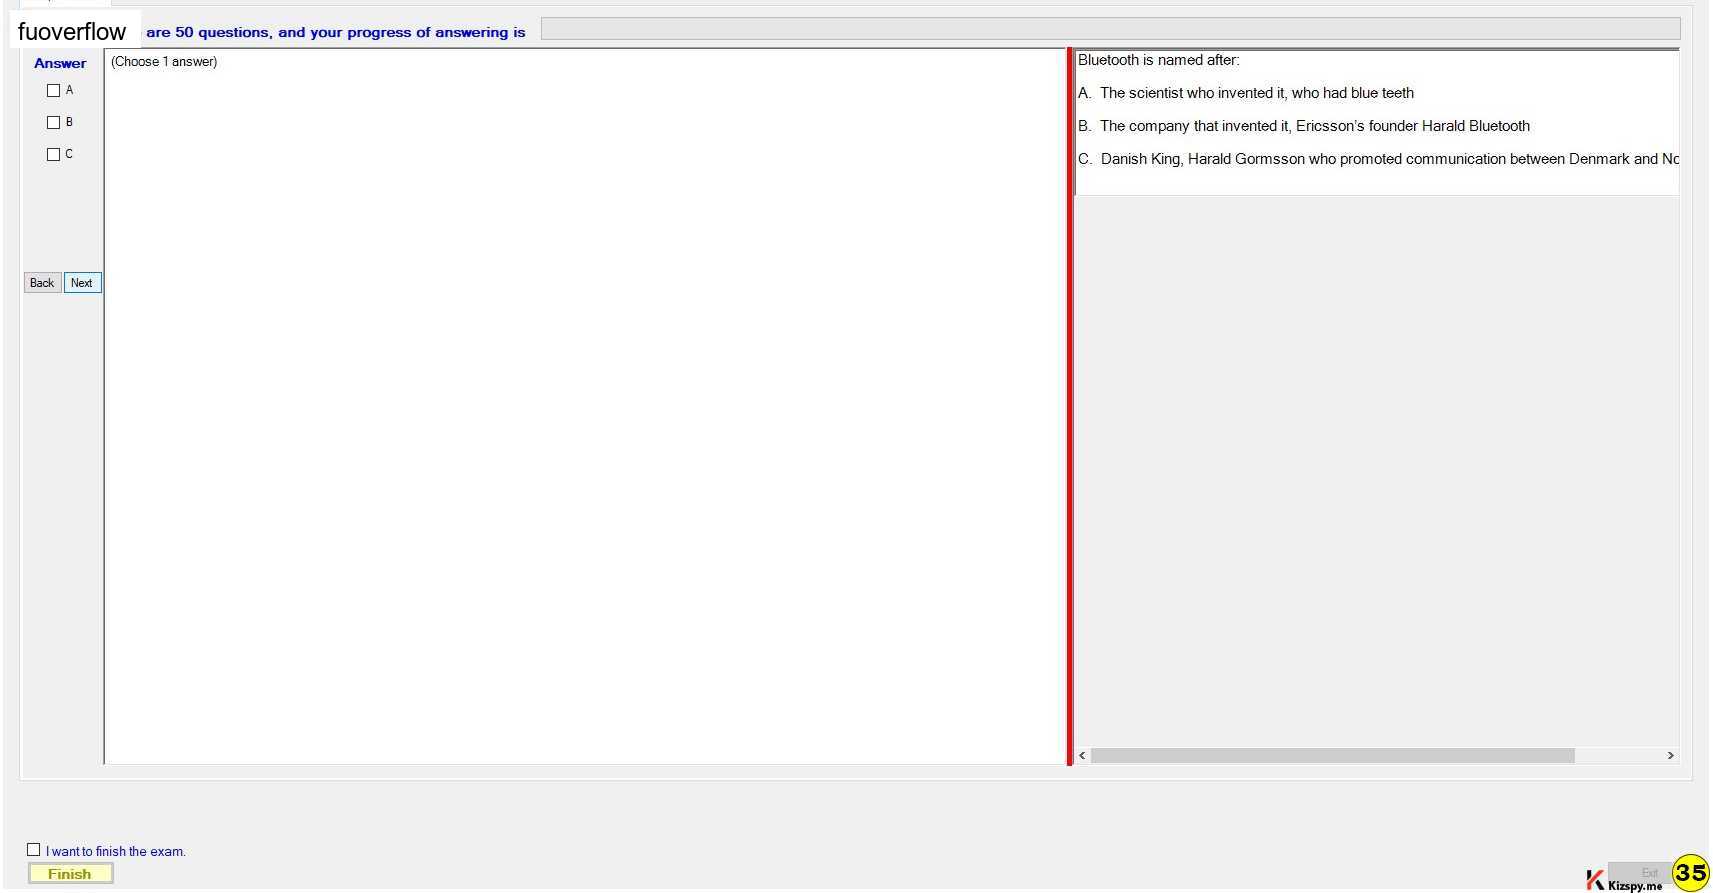The width and height of the screenshot is (1713, 893).
Task: Go to the Next question
Action: tap(82, 283)
